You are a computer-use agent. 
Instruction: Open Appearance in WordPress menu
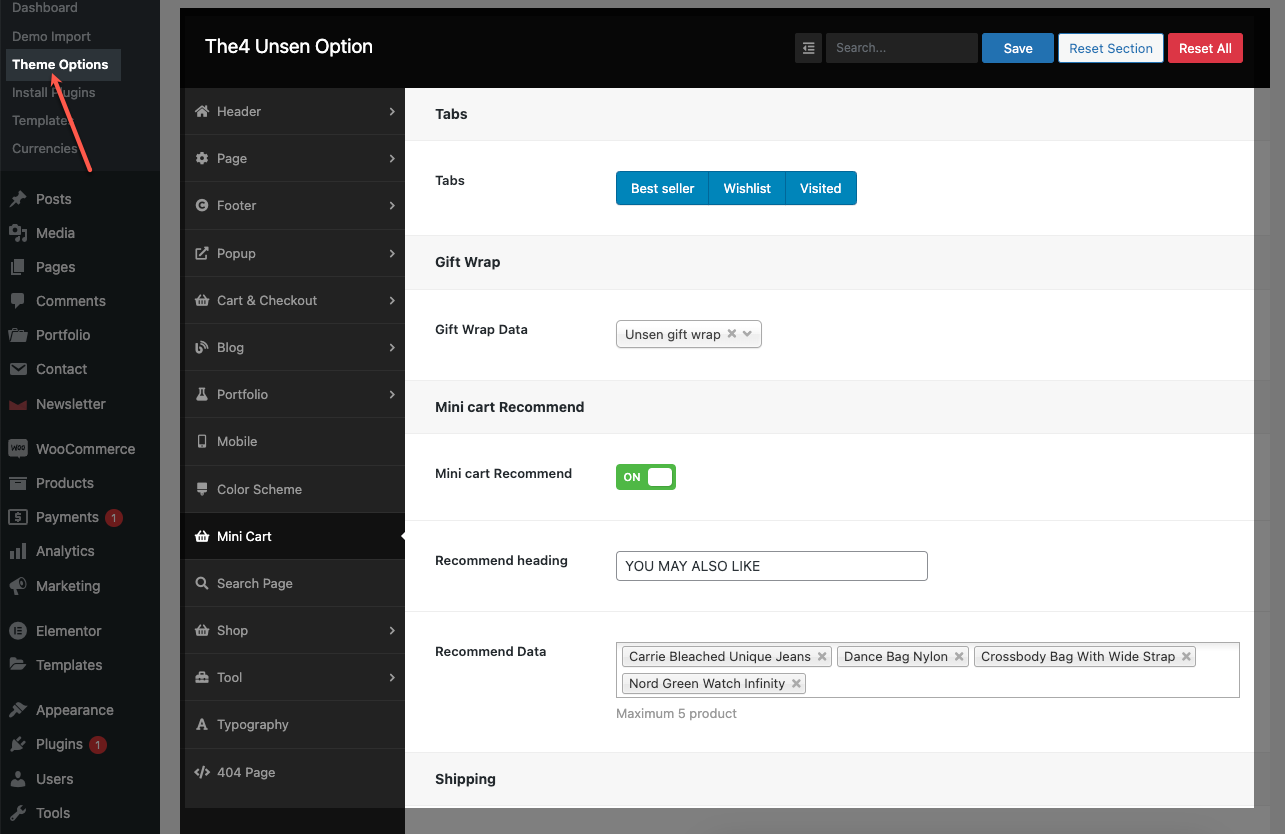(75, 710)
